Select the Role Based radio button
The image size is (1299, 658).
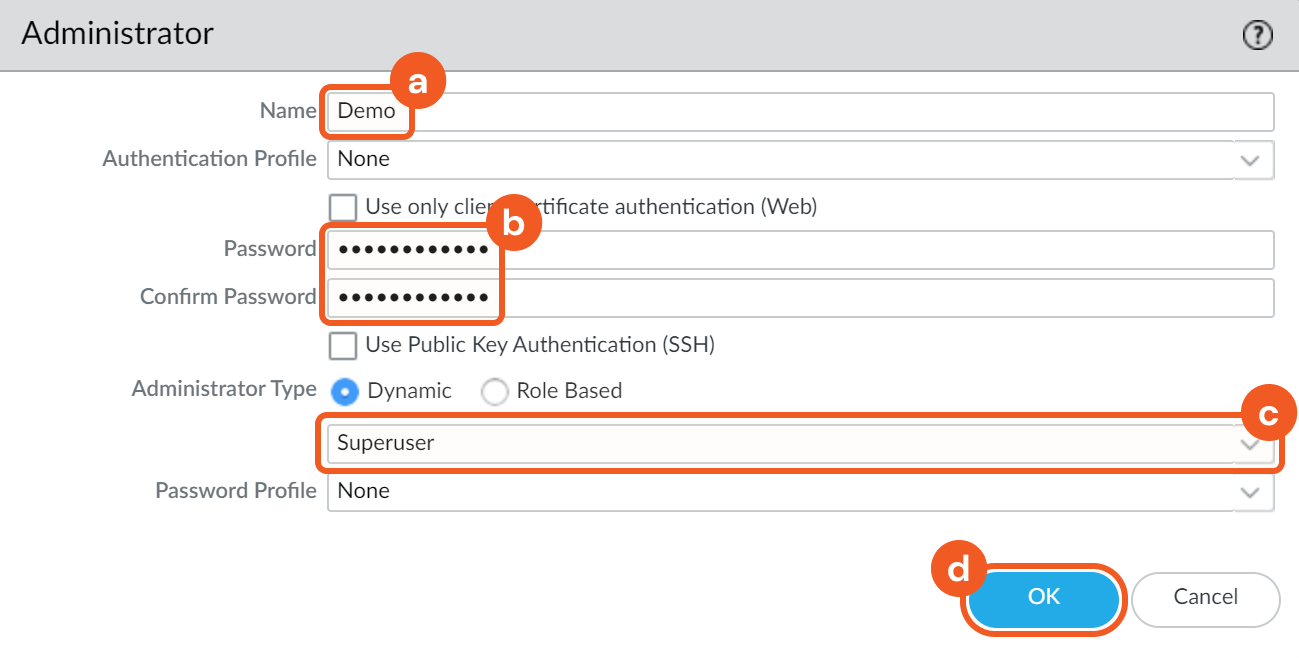coord(495,391)
